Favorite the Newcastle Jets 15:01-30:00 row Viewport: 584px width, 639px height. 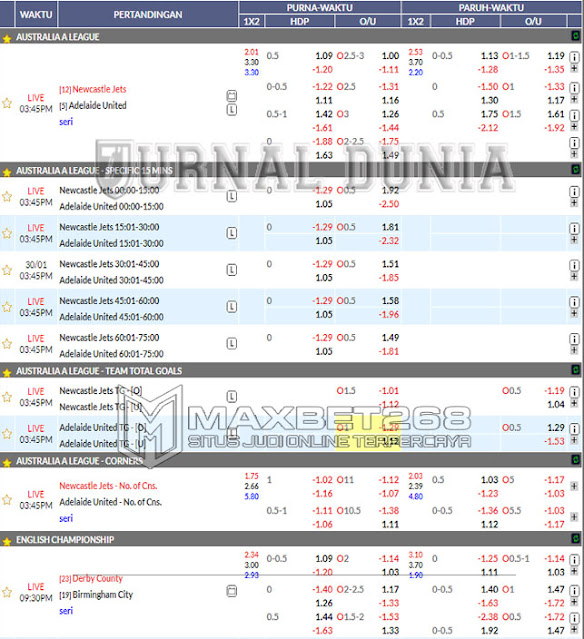point(7,233)
